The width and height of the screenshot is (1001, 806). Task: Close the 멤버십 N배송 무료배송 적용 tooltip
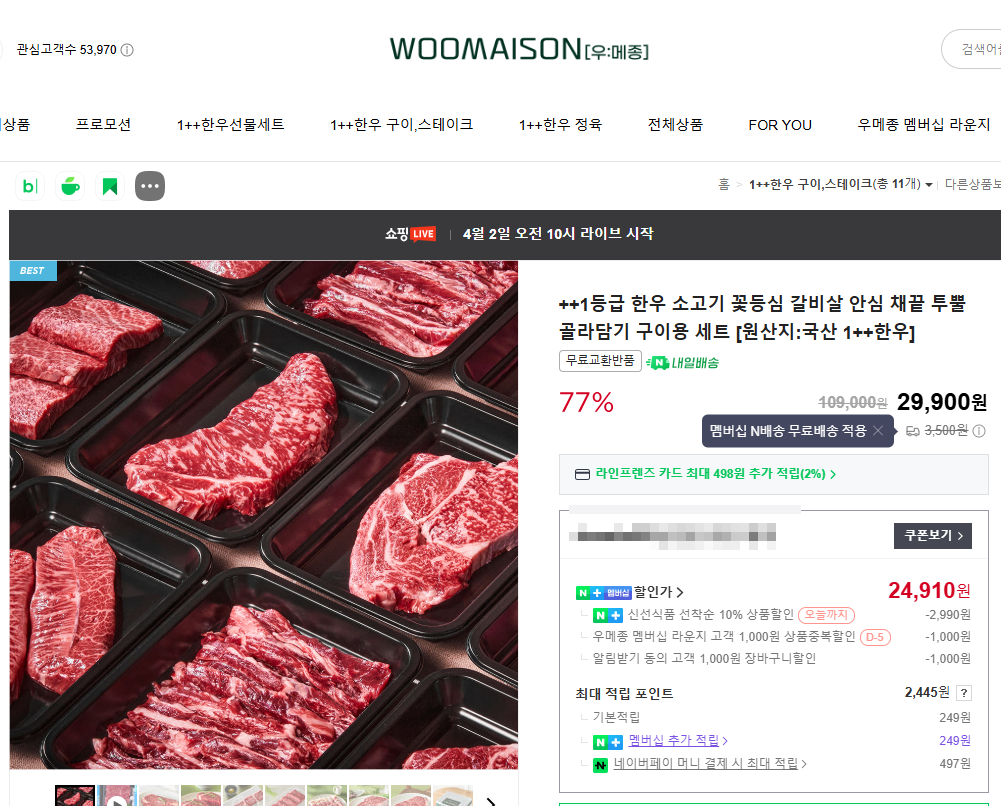click(x=878, y=431)
